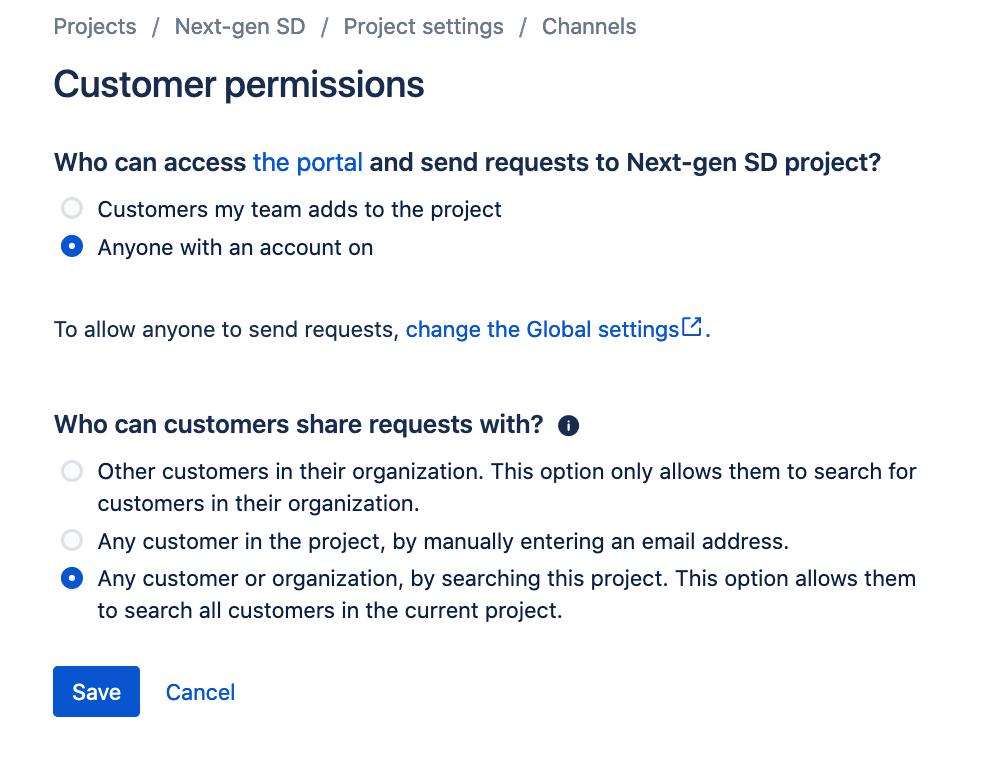Go to Projects in the breadcrumb
The image size is (990, 760).
[95, 27]
